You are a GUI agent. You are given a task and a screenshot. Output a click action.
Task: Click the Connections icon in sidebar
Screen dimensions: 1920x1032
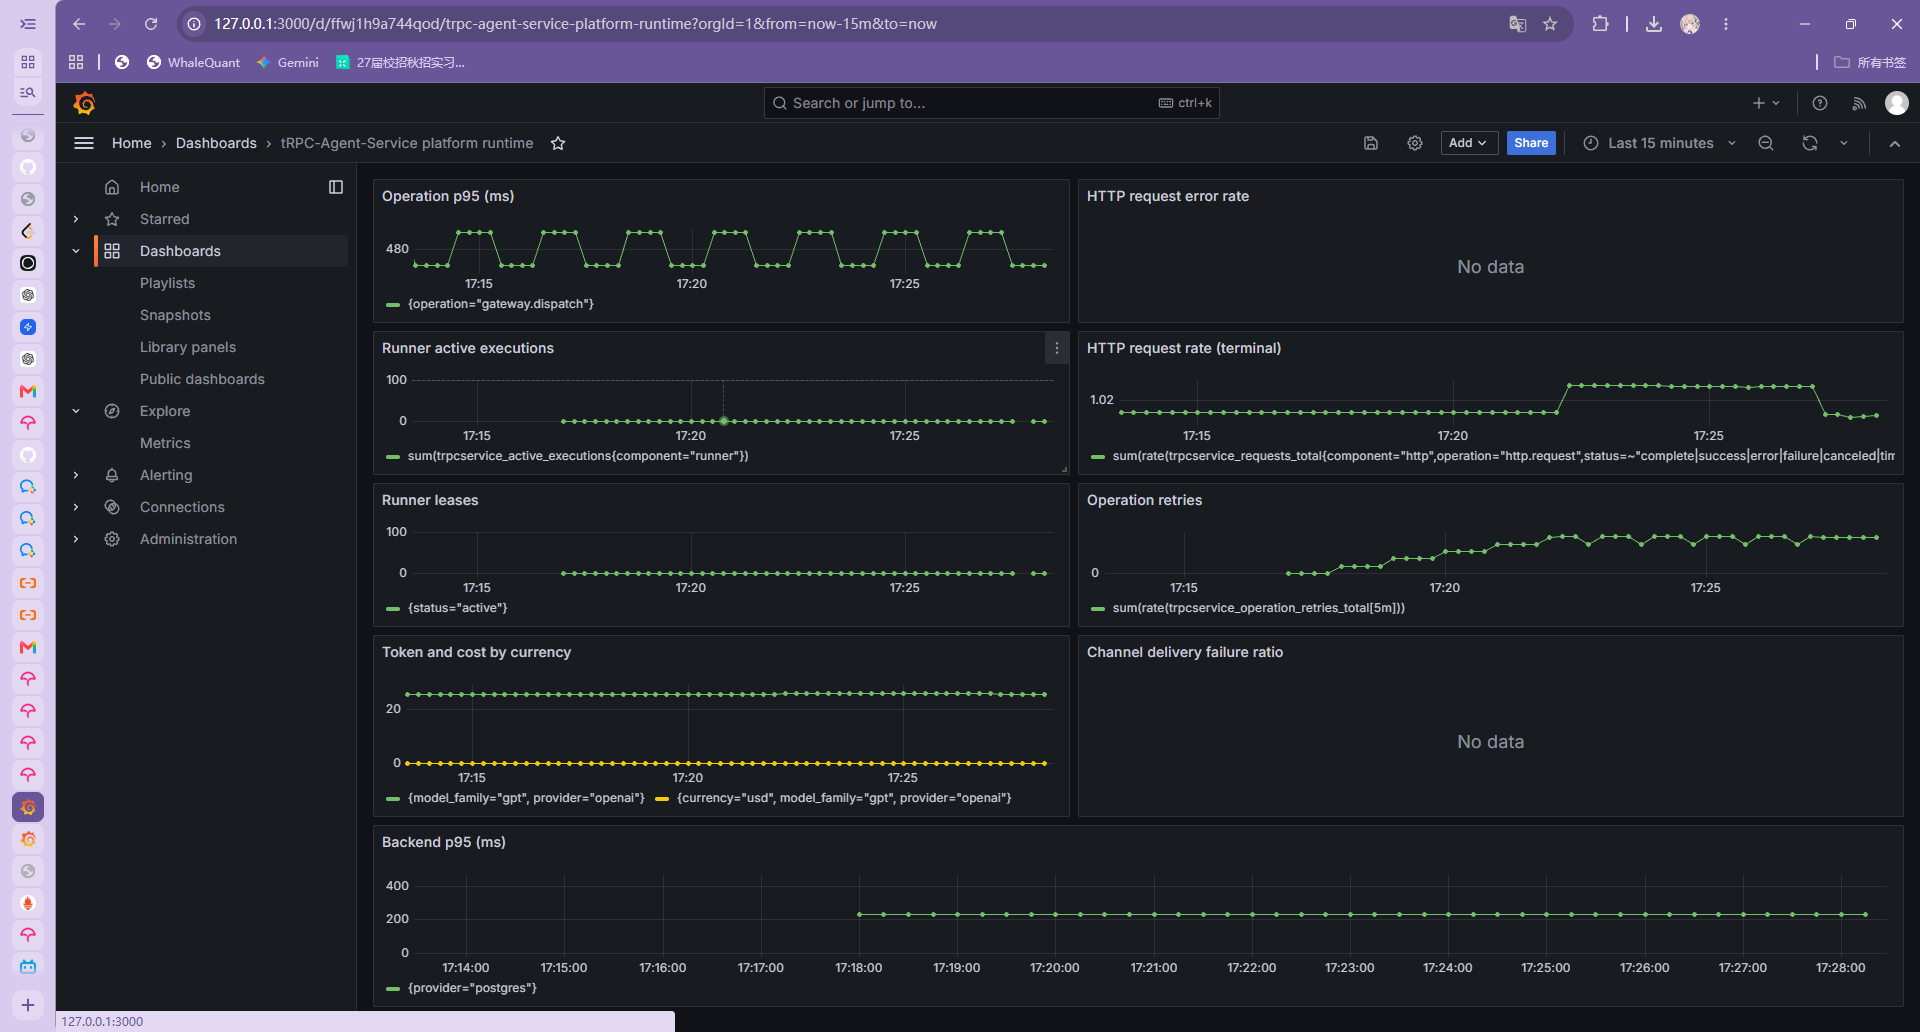(x=112, y=507)
